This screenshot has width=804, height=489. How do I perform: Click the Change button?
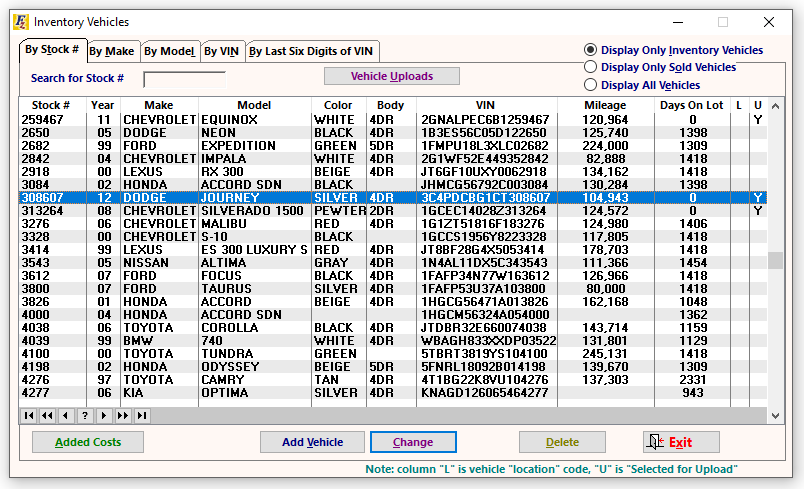(x=413, y=442)
